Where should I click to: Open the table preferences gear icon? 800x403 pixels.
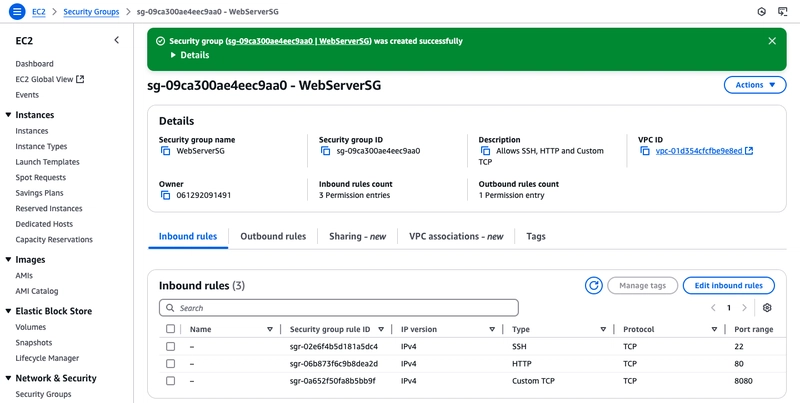point(767,308)
